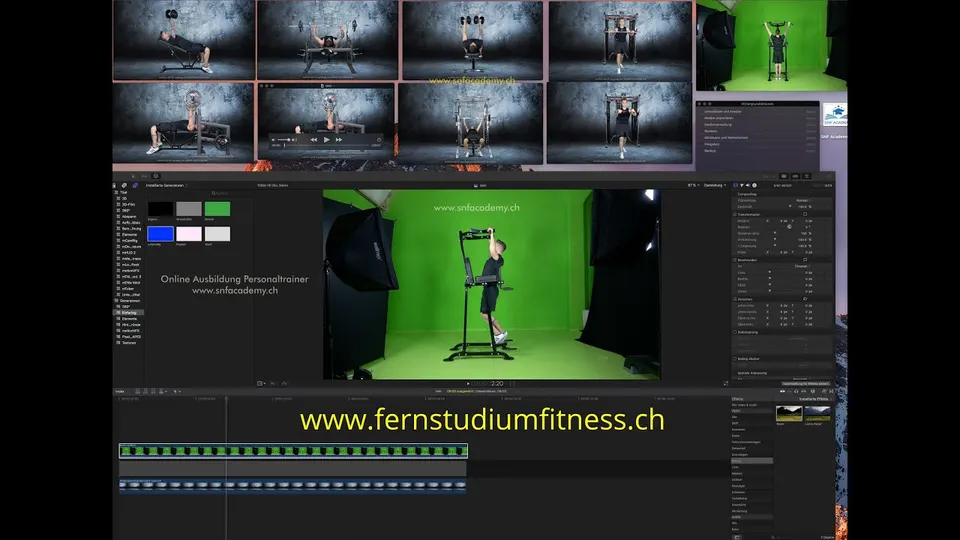
Task: Select the white generator swatch
Action: [217, 234]
